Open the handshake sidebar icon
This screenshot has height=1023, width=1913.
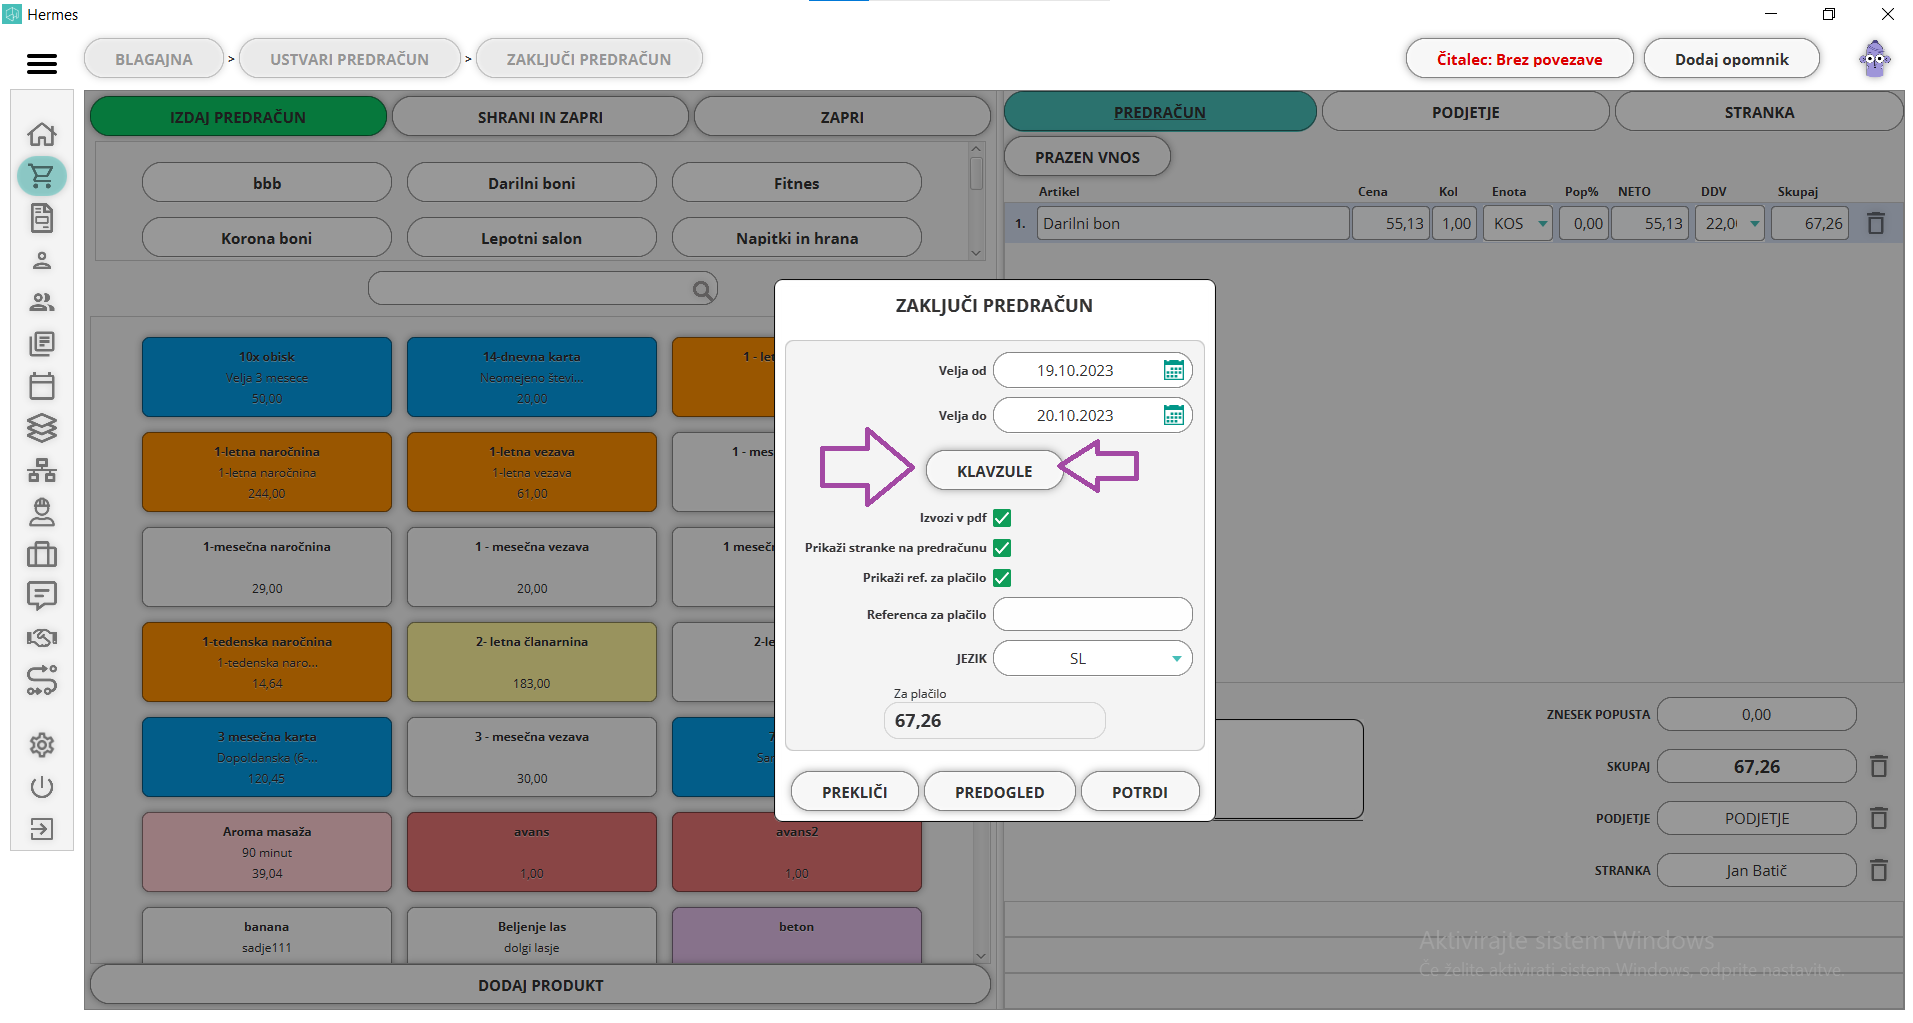point(42,638)
